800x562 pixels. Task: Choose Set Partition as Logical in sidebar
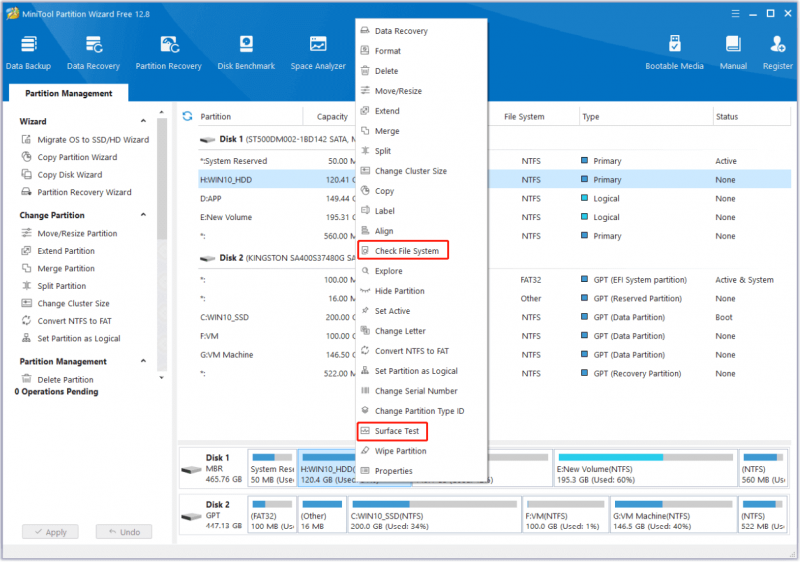71,339
